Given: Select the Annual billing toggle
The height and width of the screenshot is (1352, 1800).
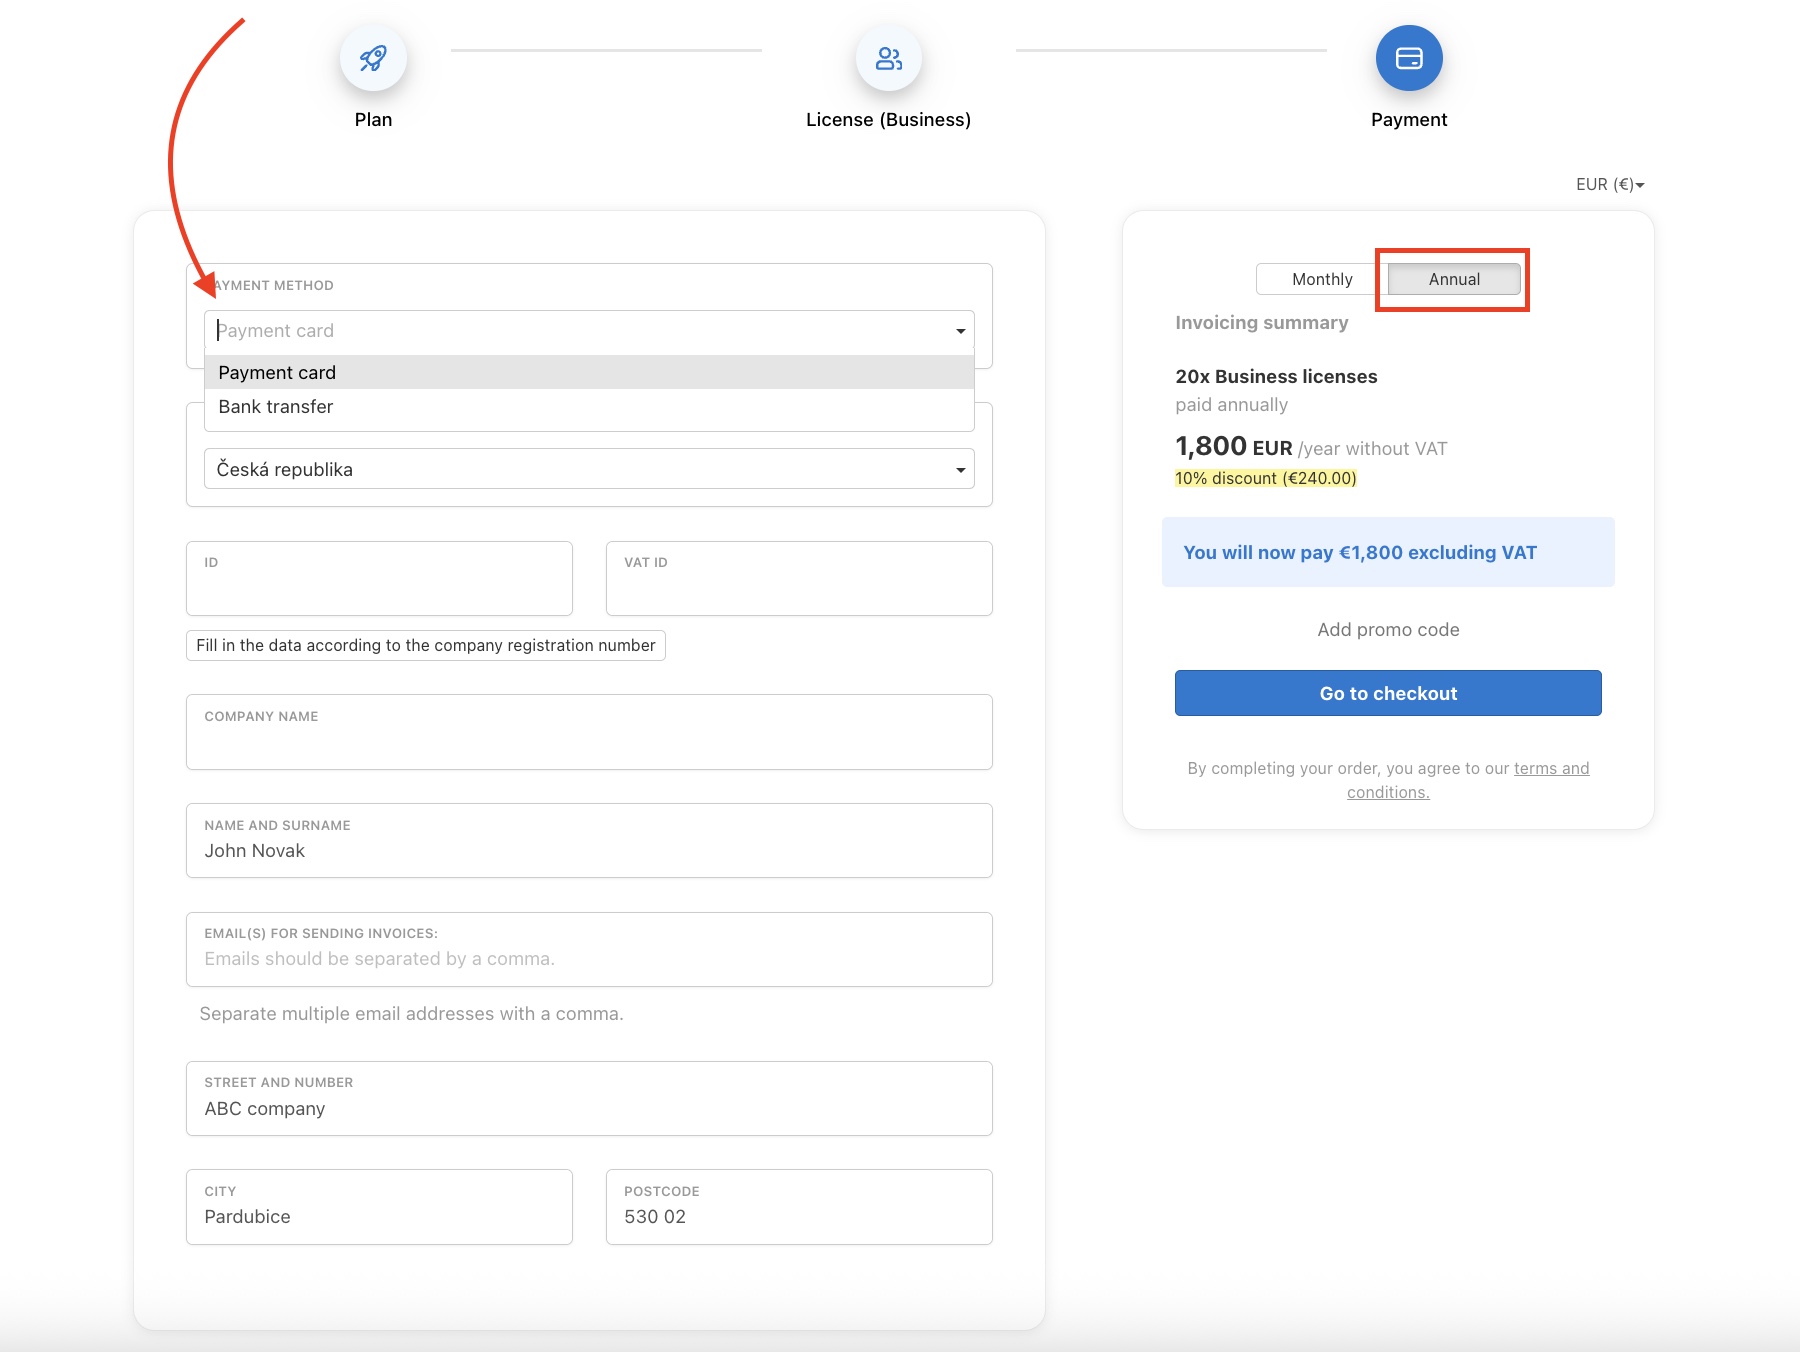Looking at the screenshot, I should [1452, 279].
